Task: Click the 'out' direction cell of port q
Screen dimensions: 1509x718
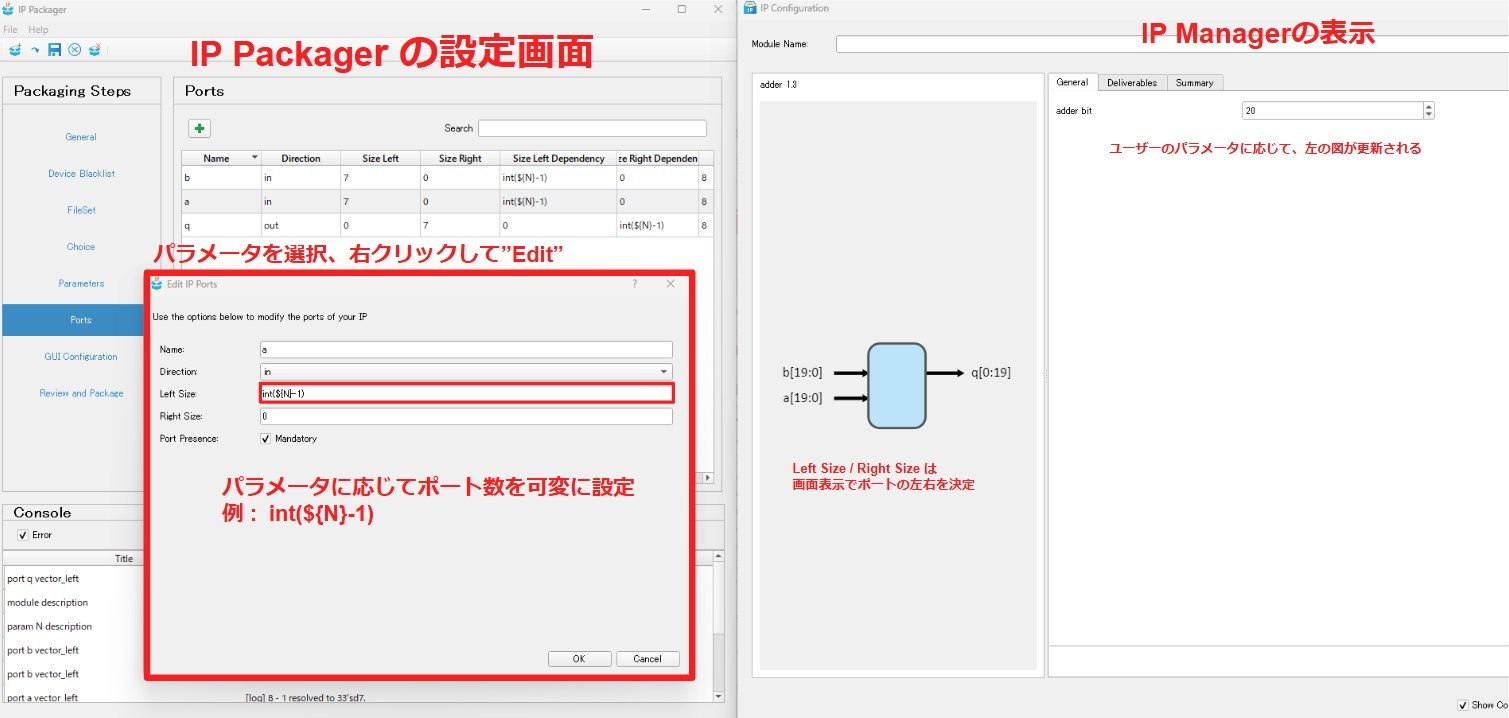Action: [x=301, y=225]
